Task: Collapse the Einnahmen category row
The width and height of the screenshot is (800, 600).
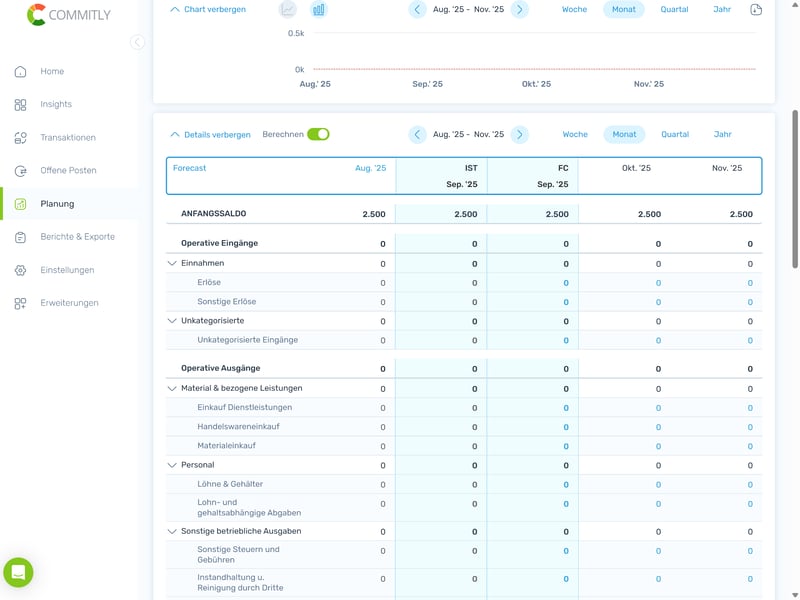Action: (172, 264)
